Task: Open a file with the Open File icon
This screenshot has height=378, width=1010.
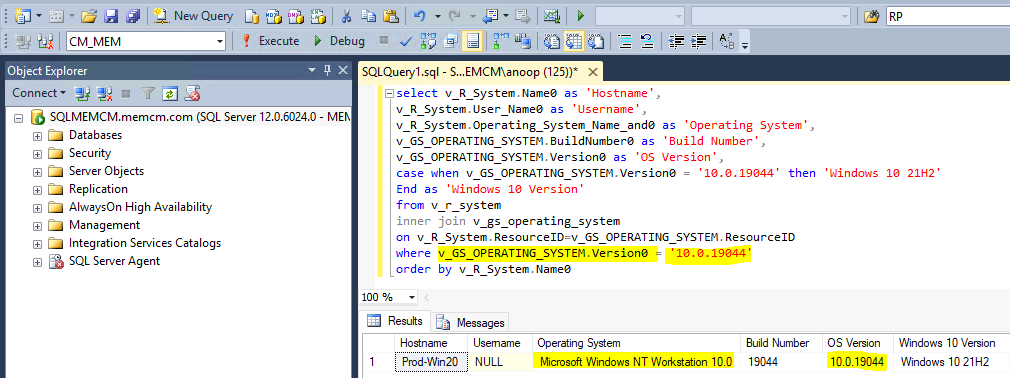Action: (x=89, y=16)
